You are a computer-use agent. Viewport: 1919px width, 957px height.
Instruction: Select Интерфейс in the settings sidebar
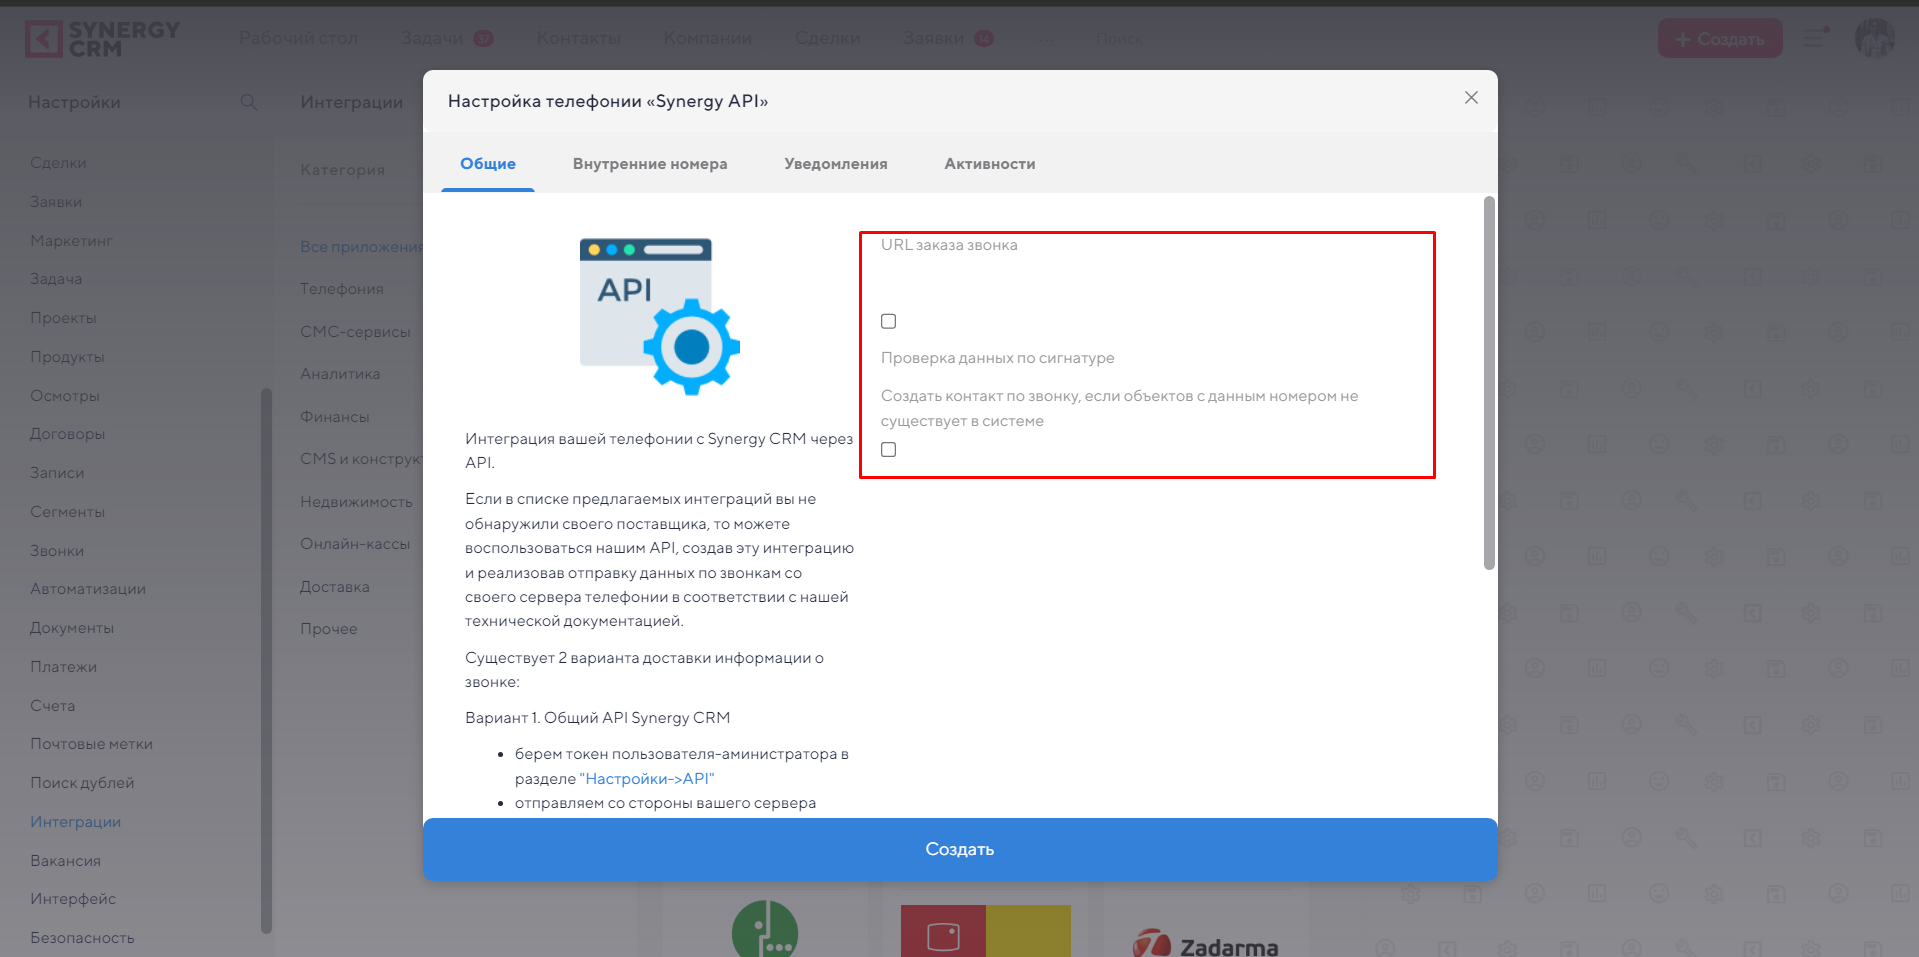(73, 899)
